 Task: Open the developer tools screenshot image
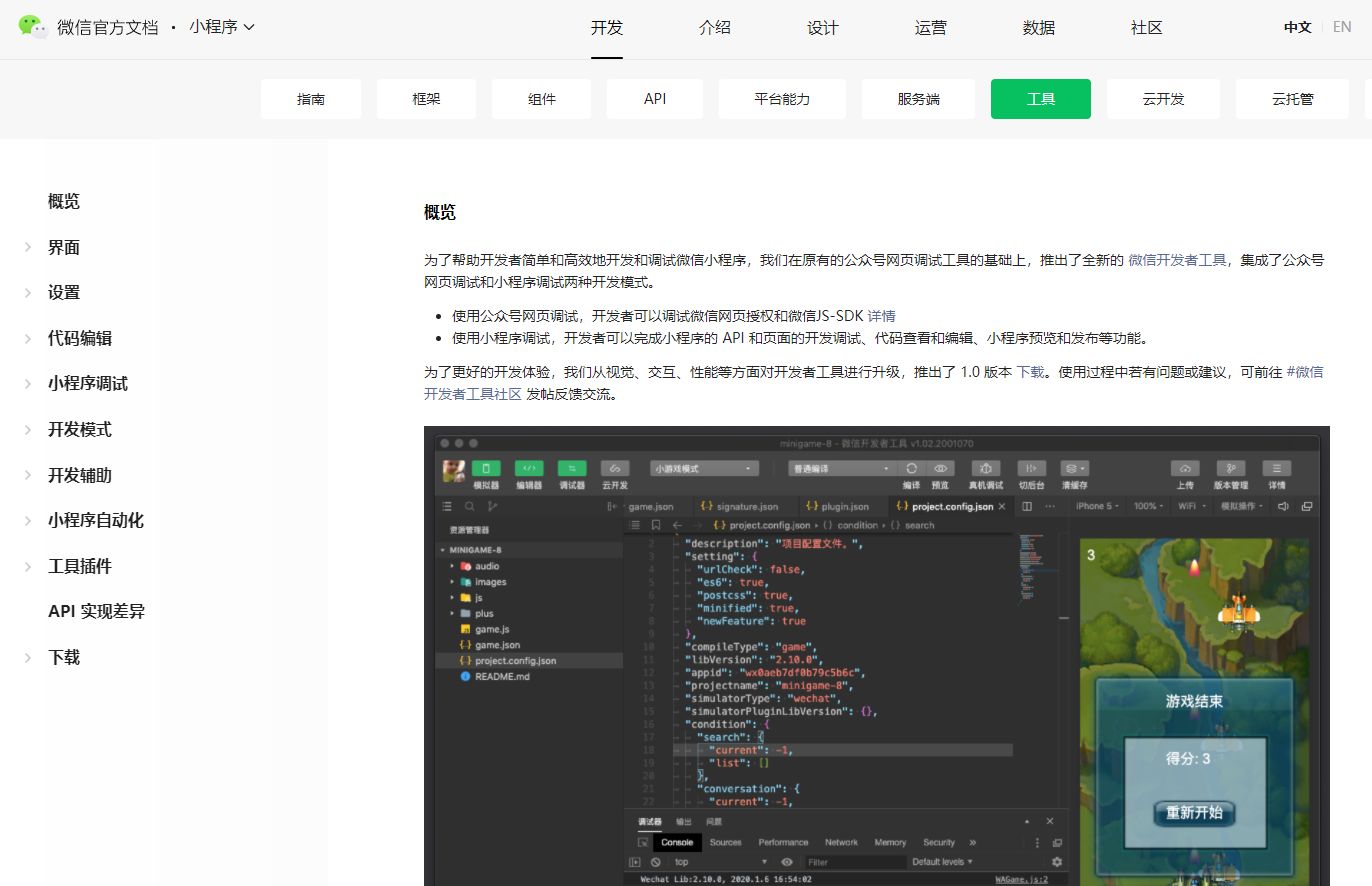pyautogui.click(x=877, y=656)
